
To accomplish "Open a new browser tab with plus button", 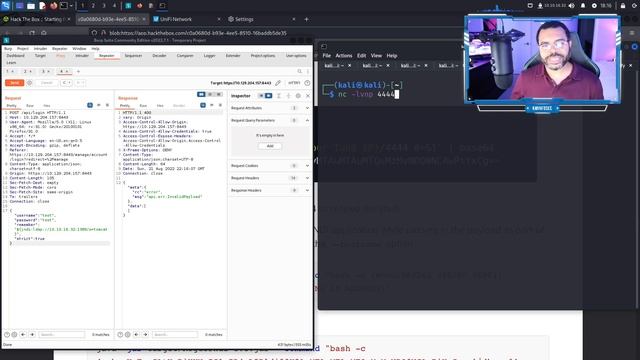I will 307,19.
